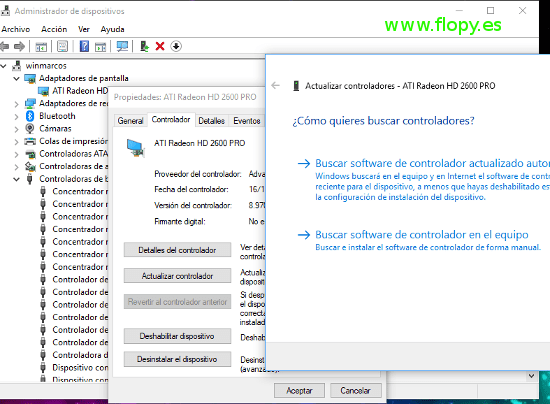
Task: Click the disable device down-arrow toolbar icon
Action: [176, 46]
